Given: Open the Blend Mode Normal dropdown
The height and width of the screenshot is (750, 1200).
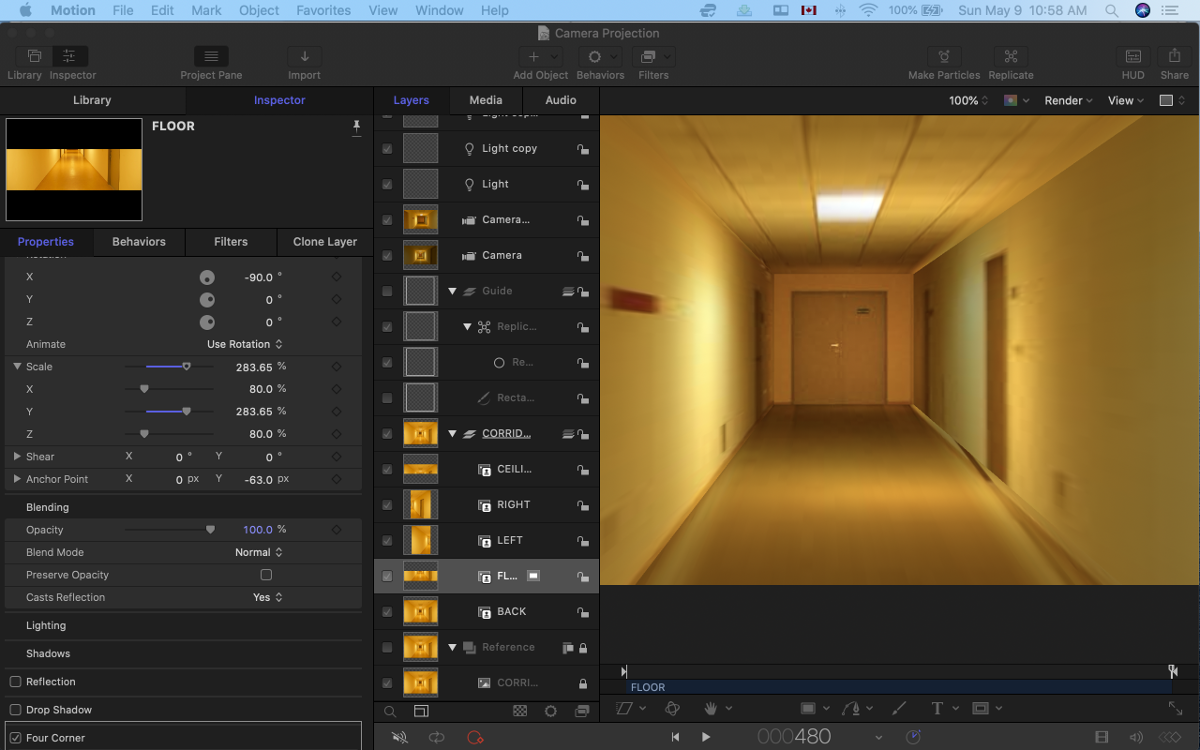Looking at the screenshot, I should click(x=259, y=552).
